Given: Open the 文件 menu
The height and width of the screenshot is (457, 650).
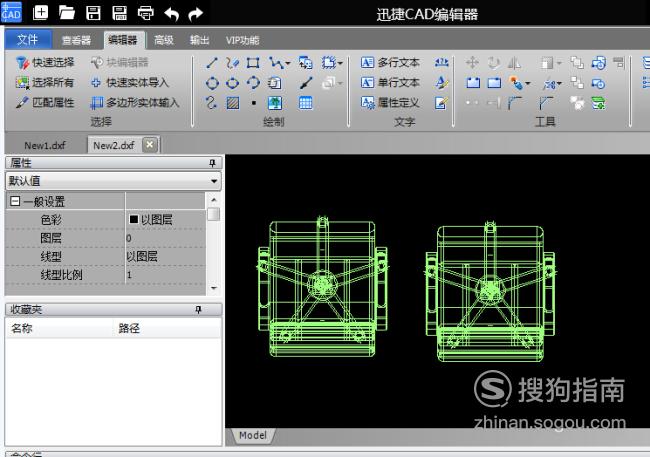Looking at the screenshot, I should tap(28, 40).
